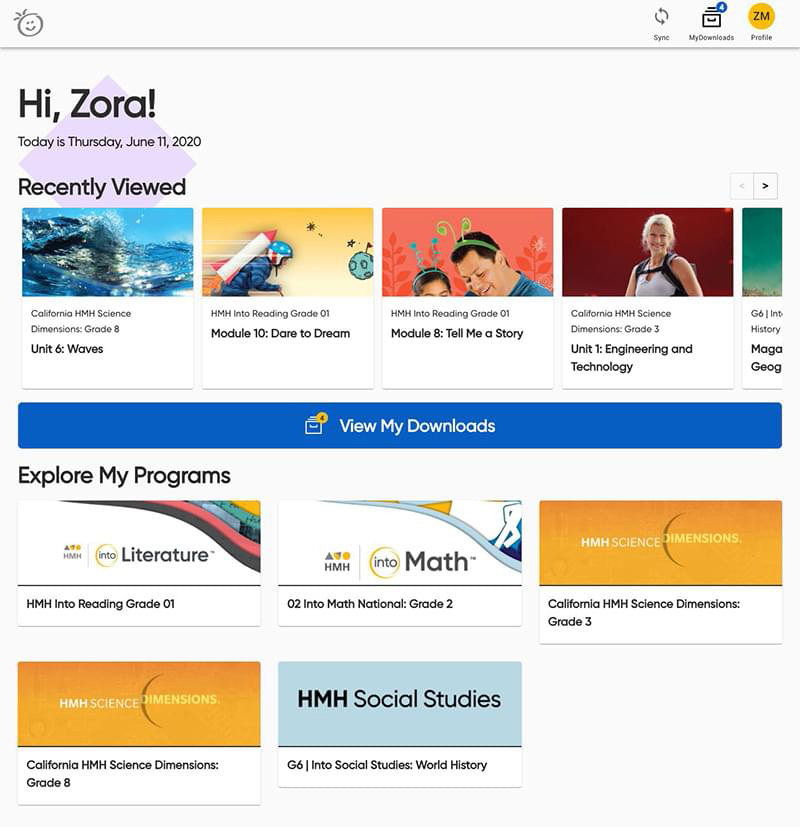Click the HMH Social Studies banner
The image size is (800, 827).
tap(400, 704)
